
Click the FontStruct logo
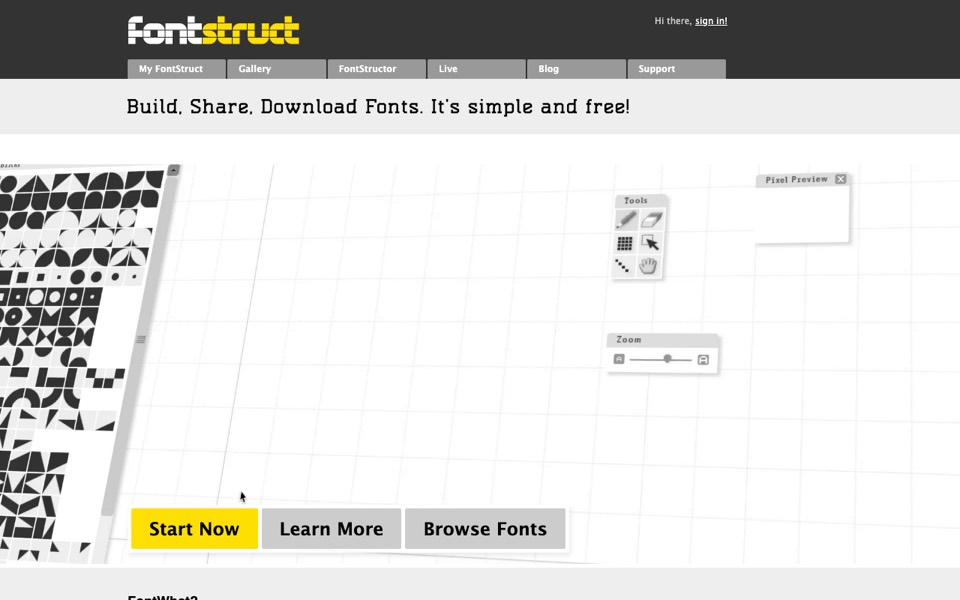click(x=214, y=30)
